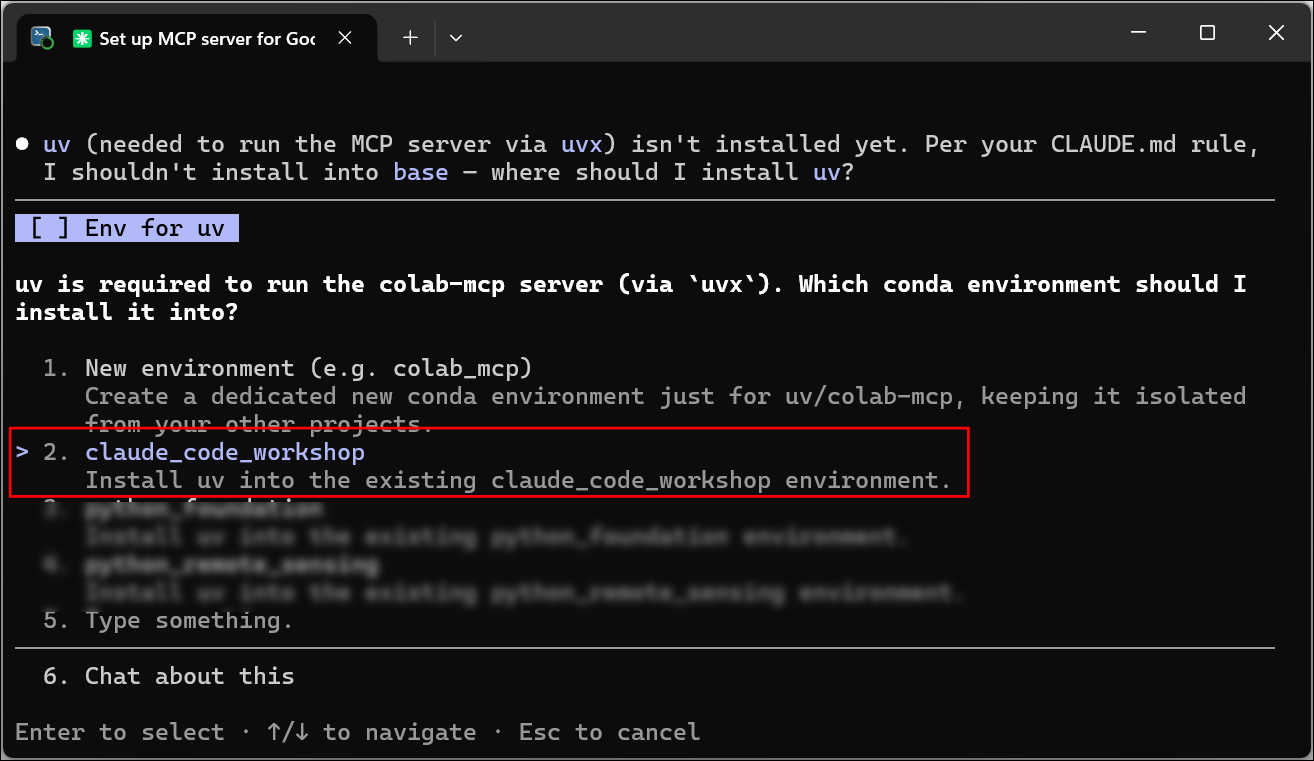This screenshot has height=761, width=1314.
Task: Click the green Claude icon on the tab
Action: [81, 38]
